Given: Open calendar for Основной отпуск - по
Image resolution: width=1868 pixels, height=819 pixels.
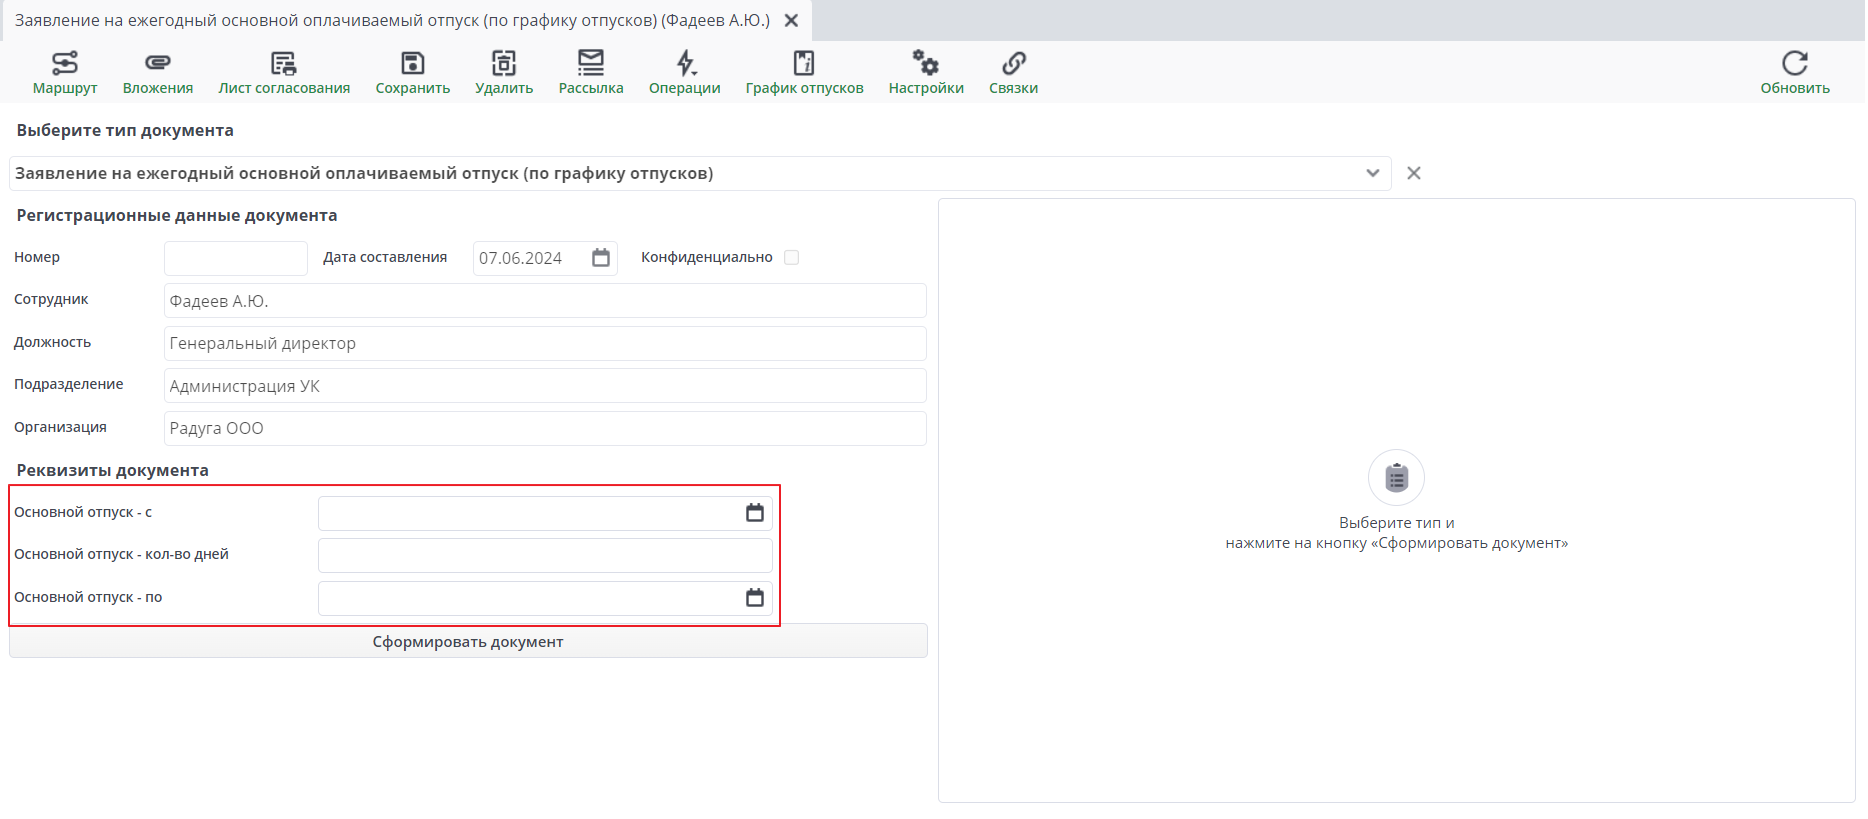Looking at the screenshot, I should point(755,598).
